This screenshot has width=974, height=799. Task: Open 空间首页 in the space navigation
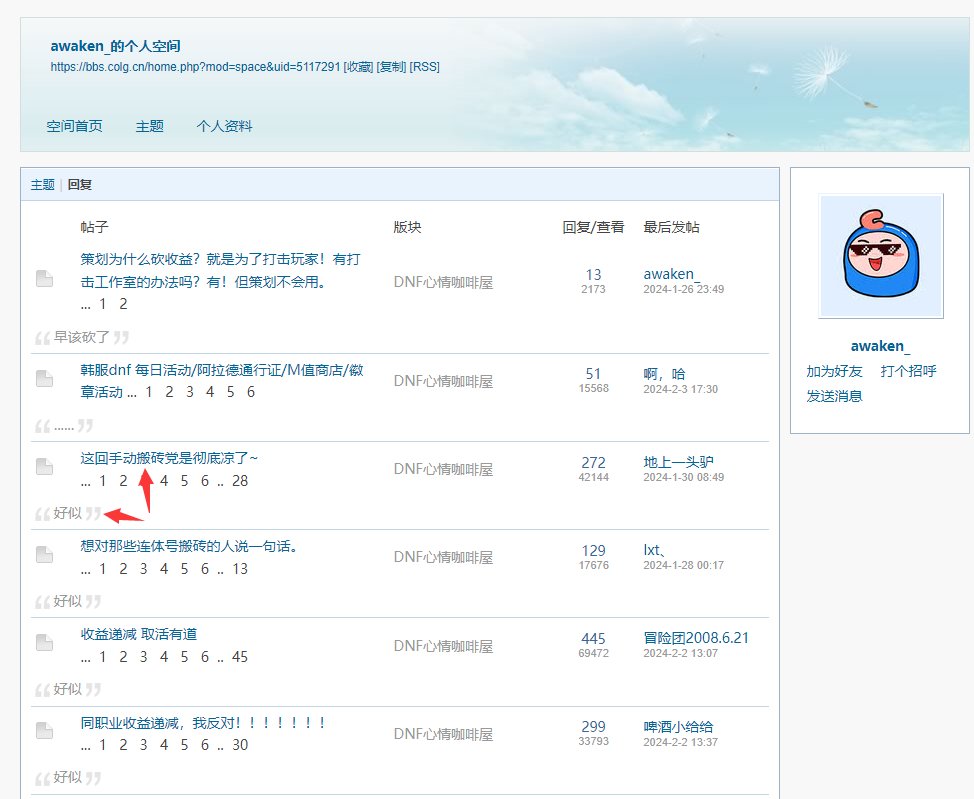74,127
